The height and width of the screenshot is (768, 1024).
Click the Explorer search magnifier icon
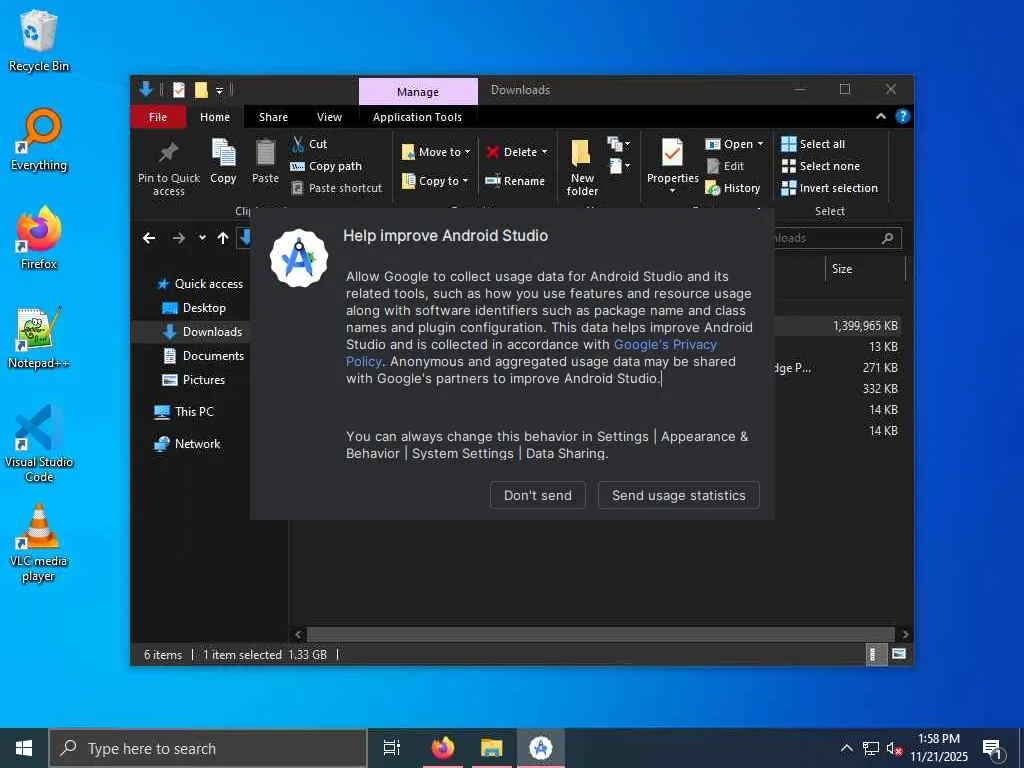point(887,238)
